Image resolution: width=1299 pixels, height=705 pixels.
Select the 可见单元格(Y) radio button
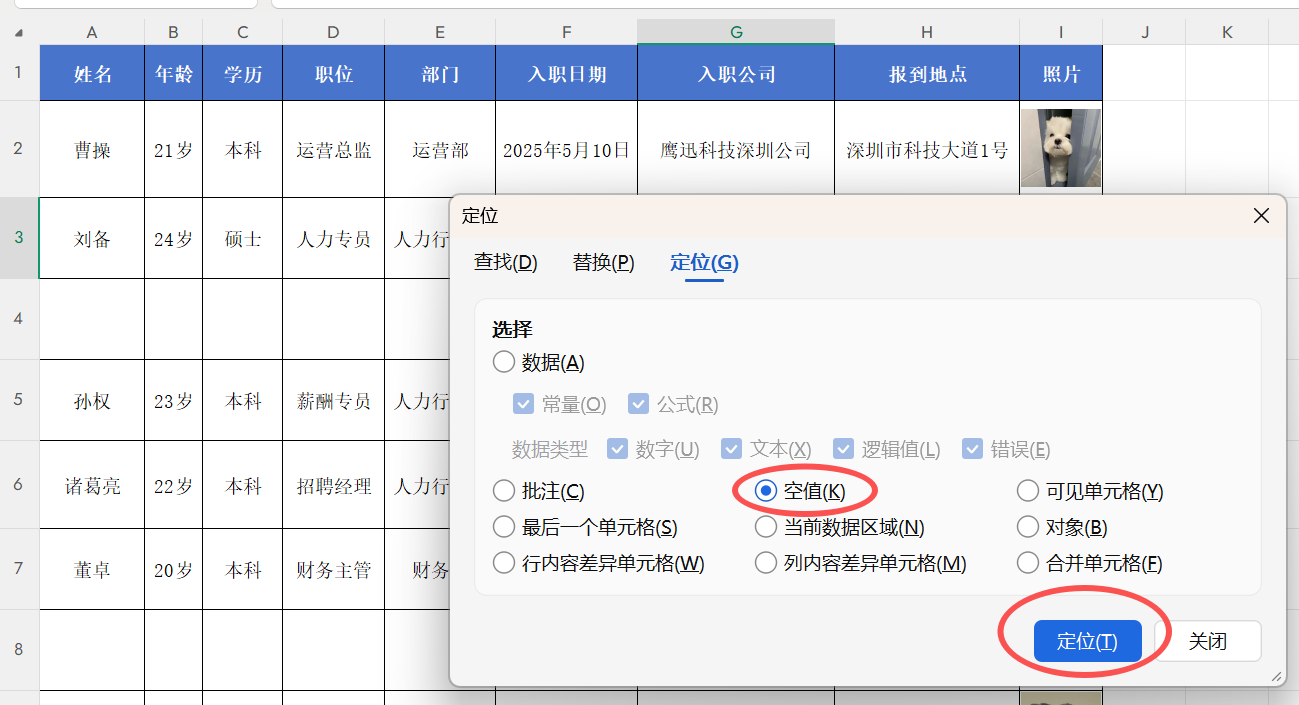pos(1028,490)
